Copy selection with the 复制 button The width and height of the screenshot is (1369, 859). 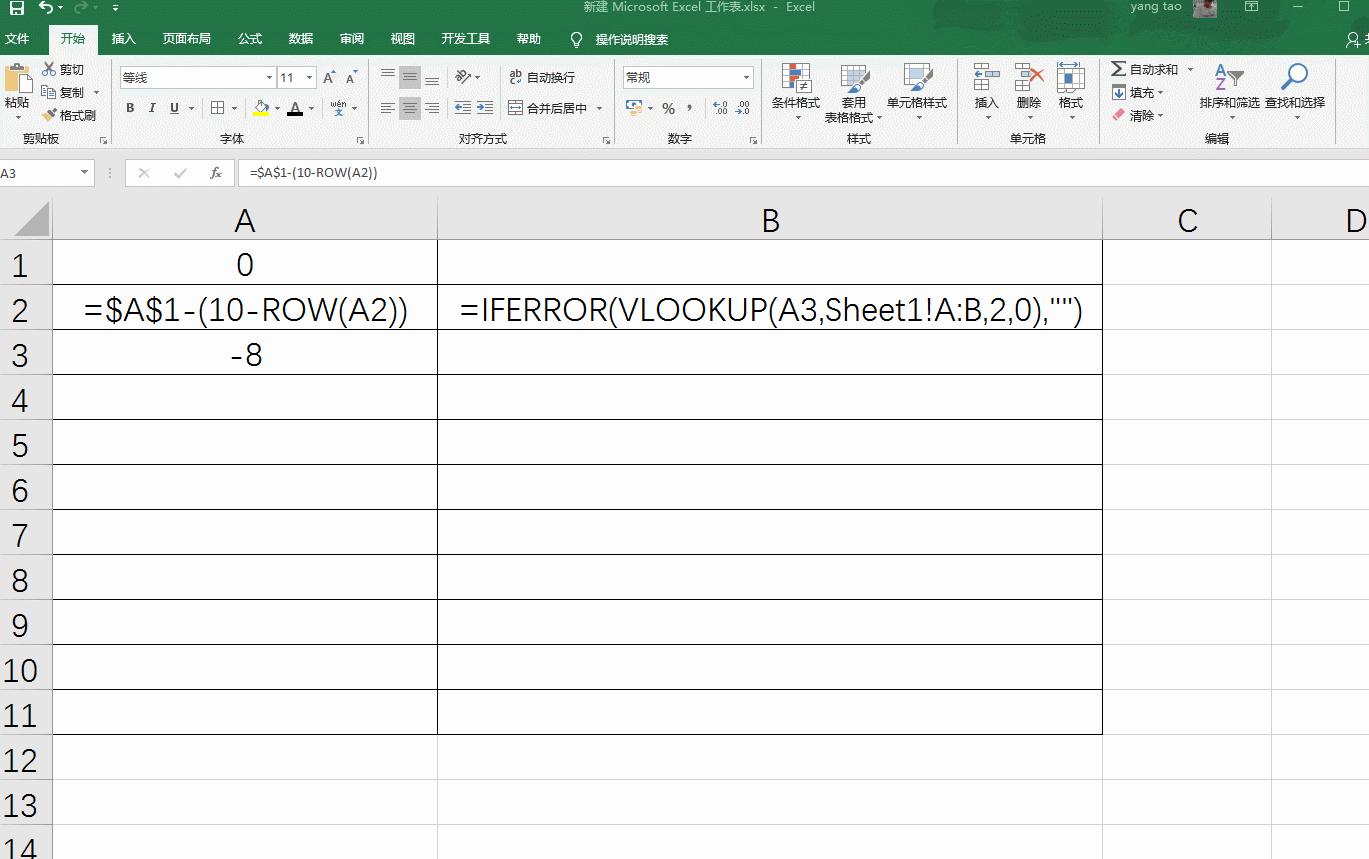tap(64, 92)
